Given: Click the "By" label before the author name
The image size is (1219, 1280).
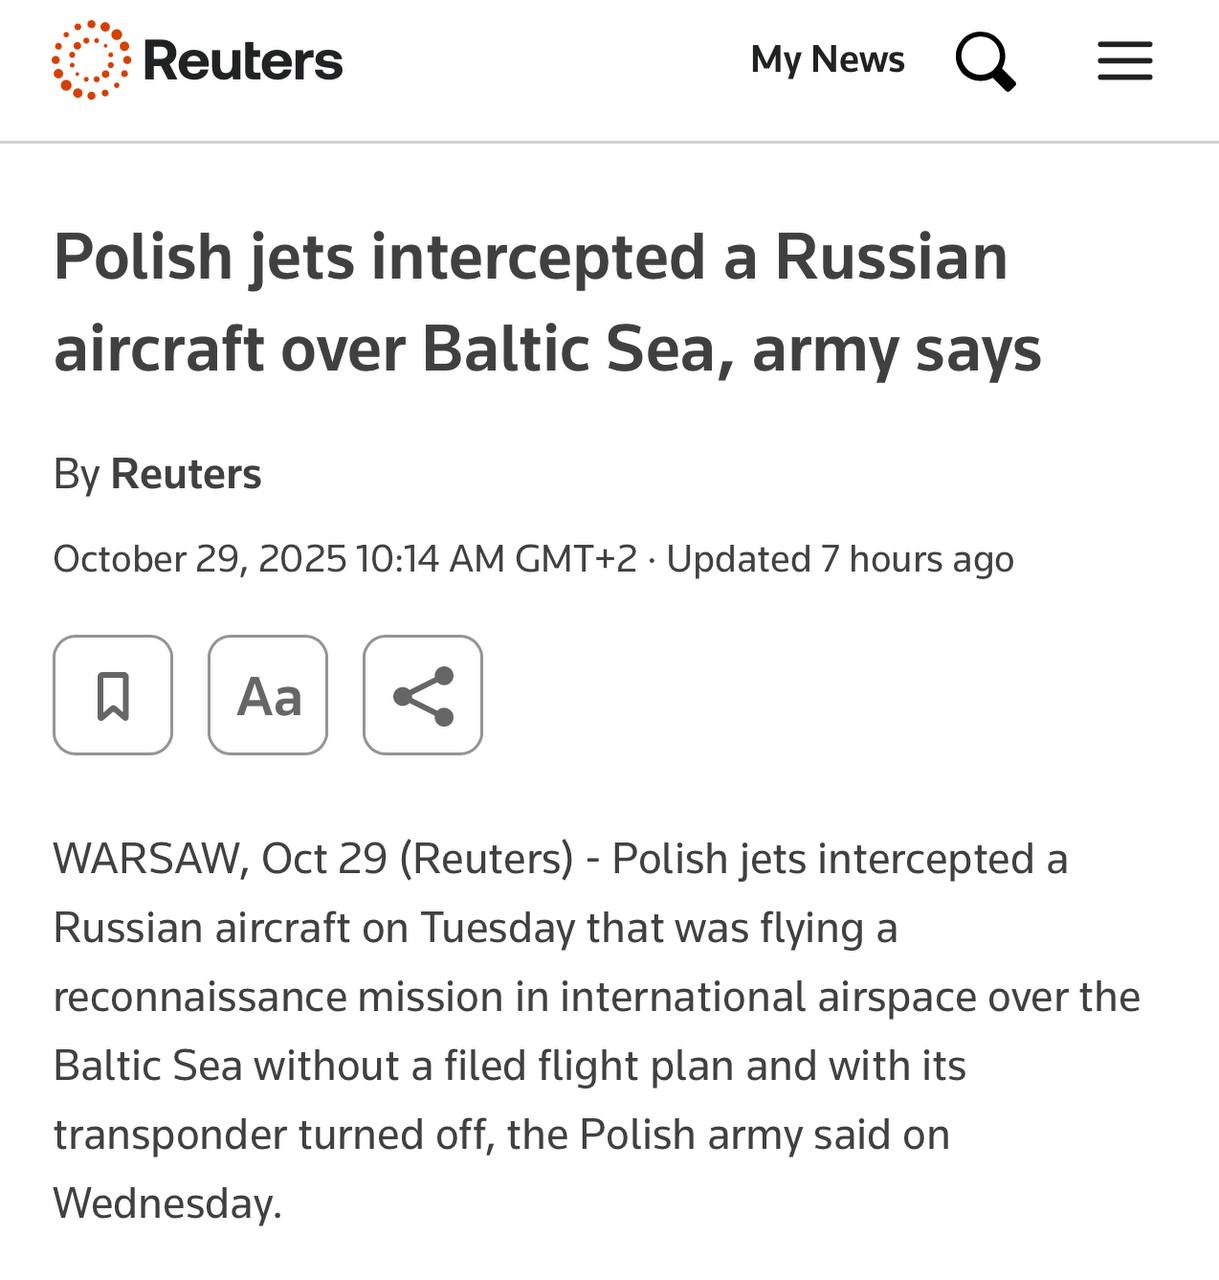Looking at the screenshot, I should 76,474.
